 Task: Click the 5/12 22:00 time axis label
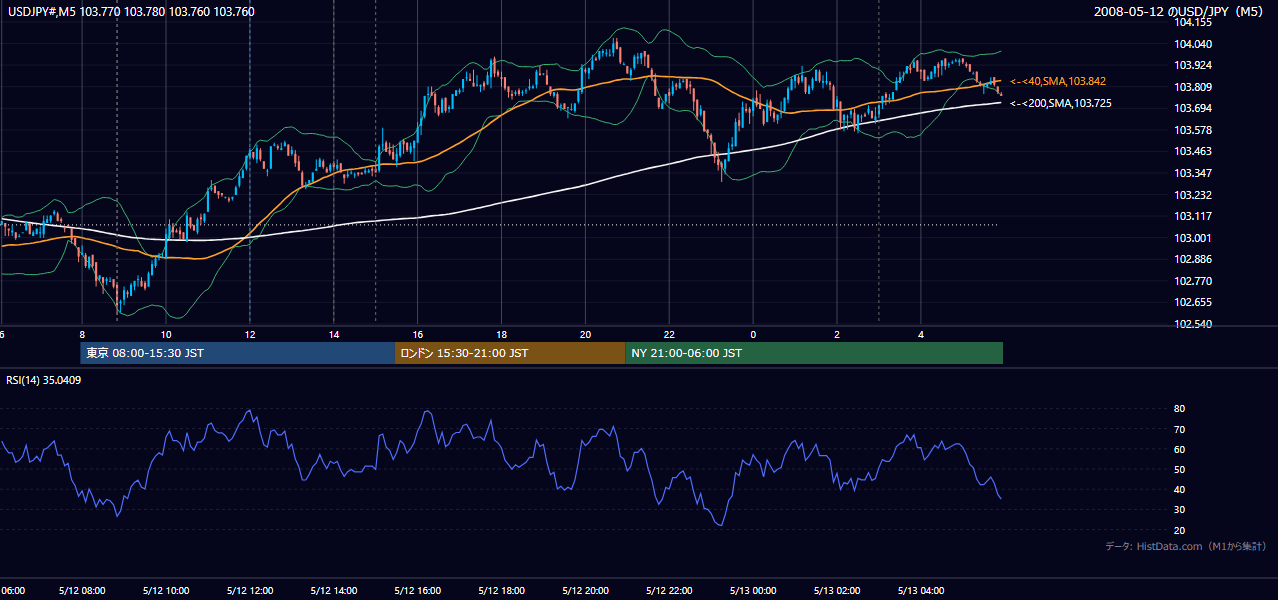coord(670,590)
